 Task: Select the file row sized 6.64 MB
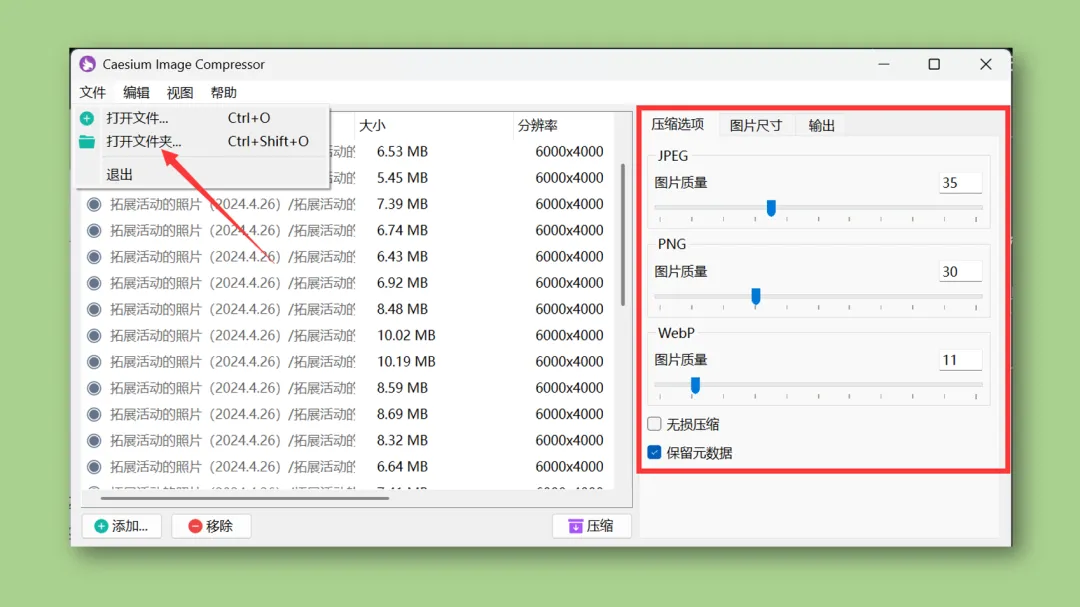348,466
